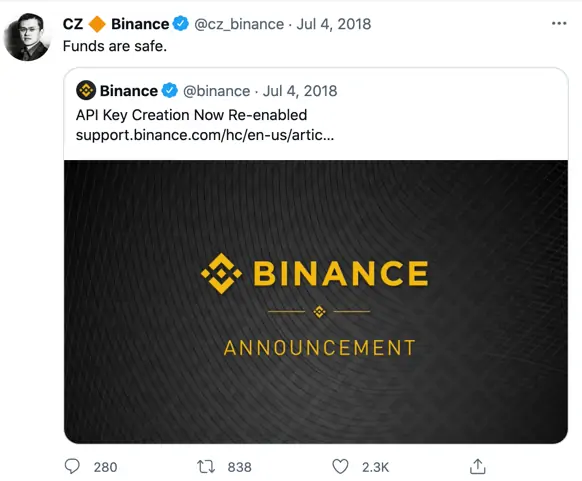Viewport: 582px width, 481px height.
Task: Click 'API Key Creation Now Re-enabled' text
Action: pos(192,115)
